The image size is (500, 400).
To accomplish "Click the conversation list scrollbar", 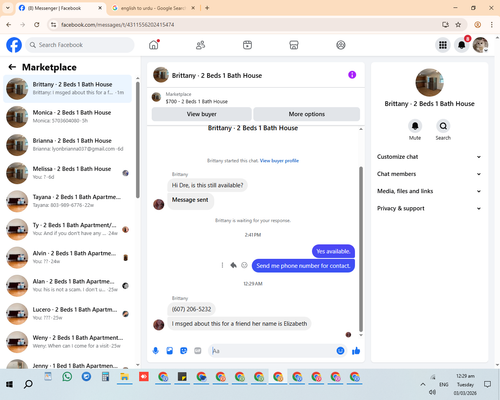I will [x=138, y=140].
